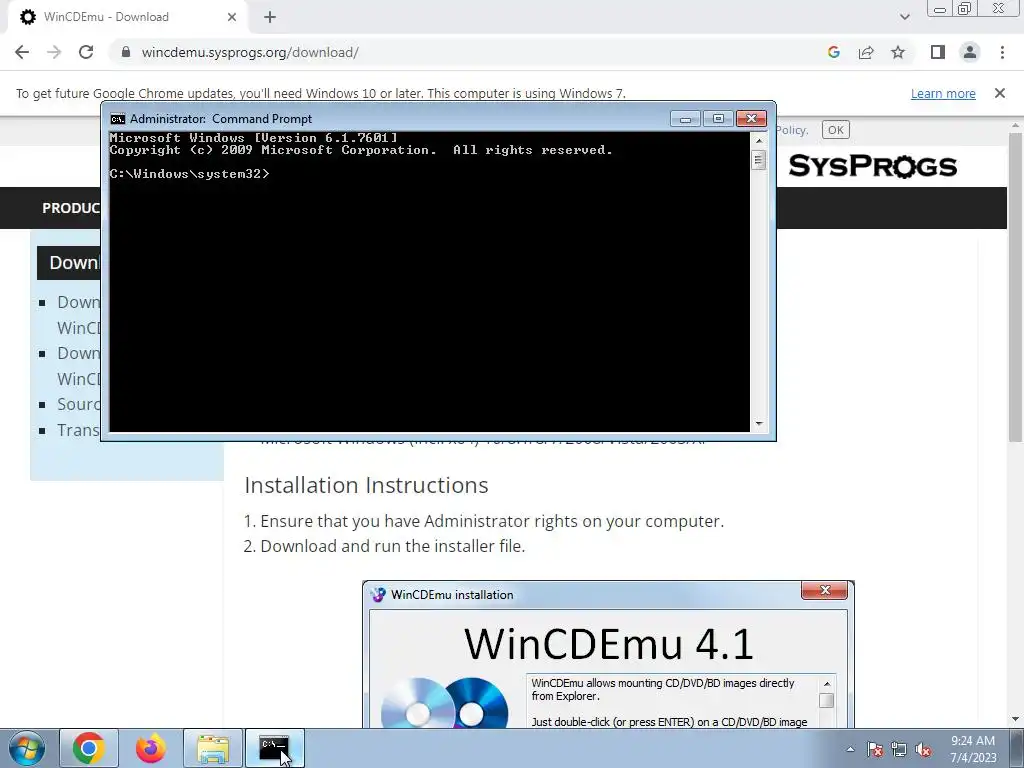Open a new Chrome tab

click(x=270, y=17)
